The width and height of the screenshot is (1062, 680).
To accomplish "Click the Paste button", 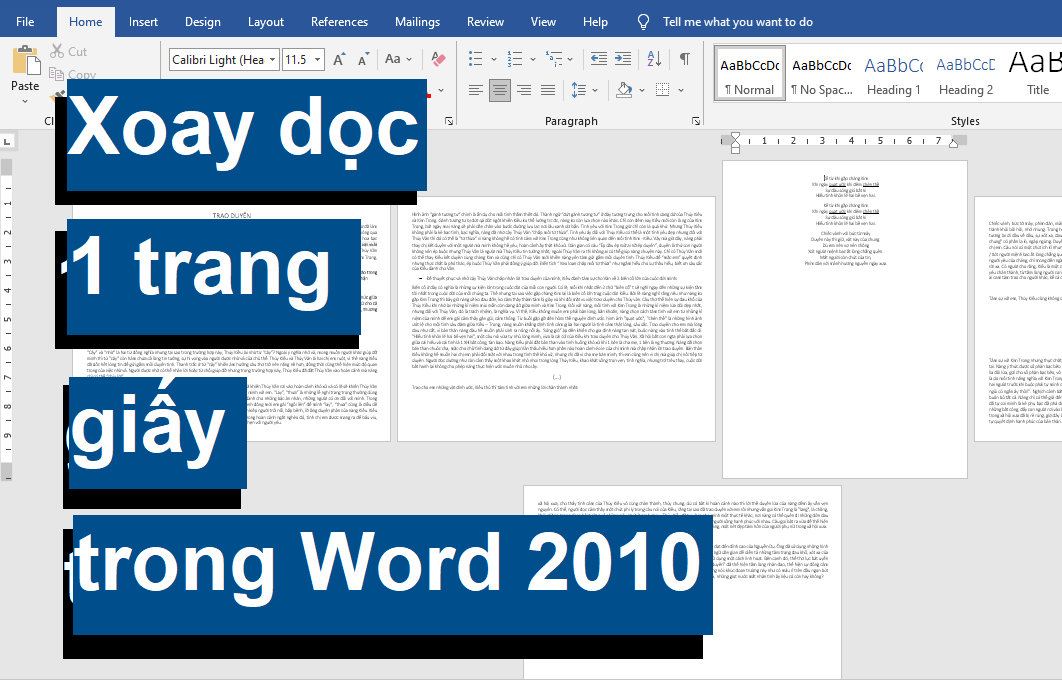I will [24, 72].
